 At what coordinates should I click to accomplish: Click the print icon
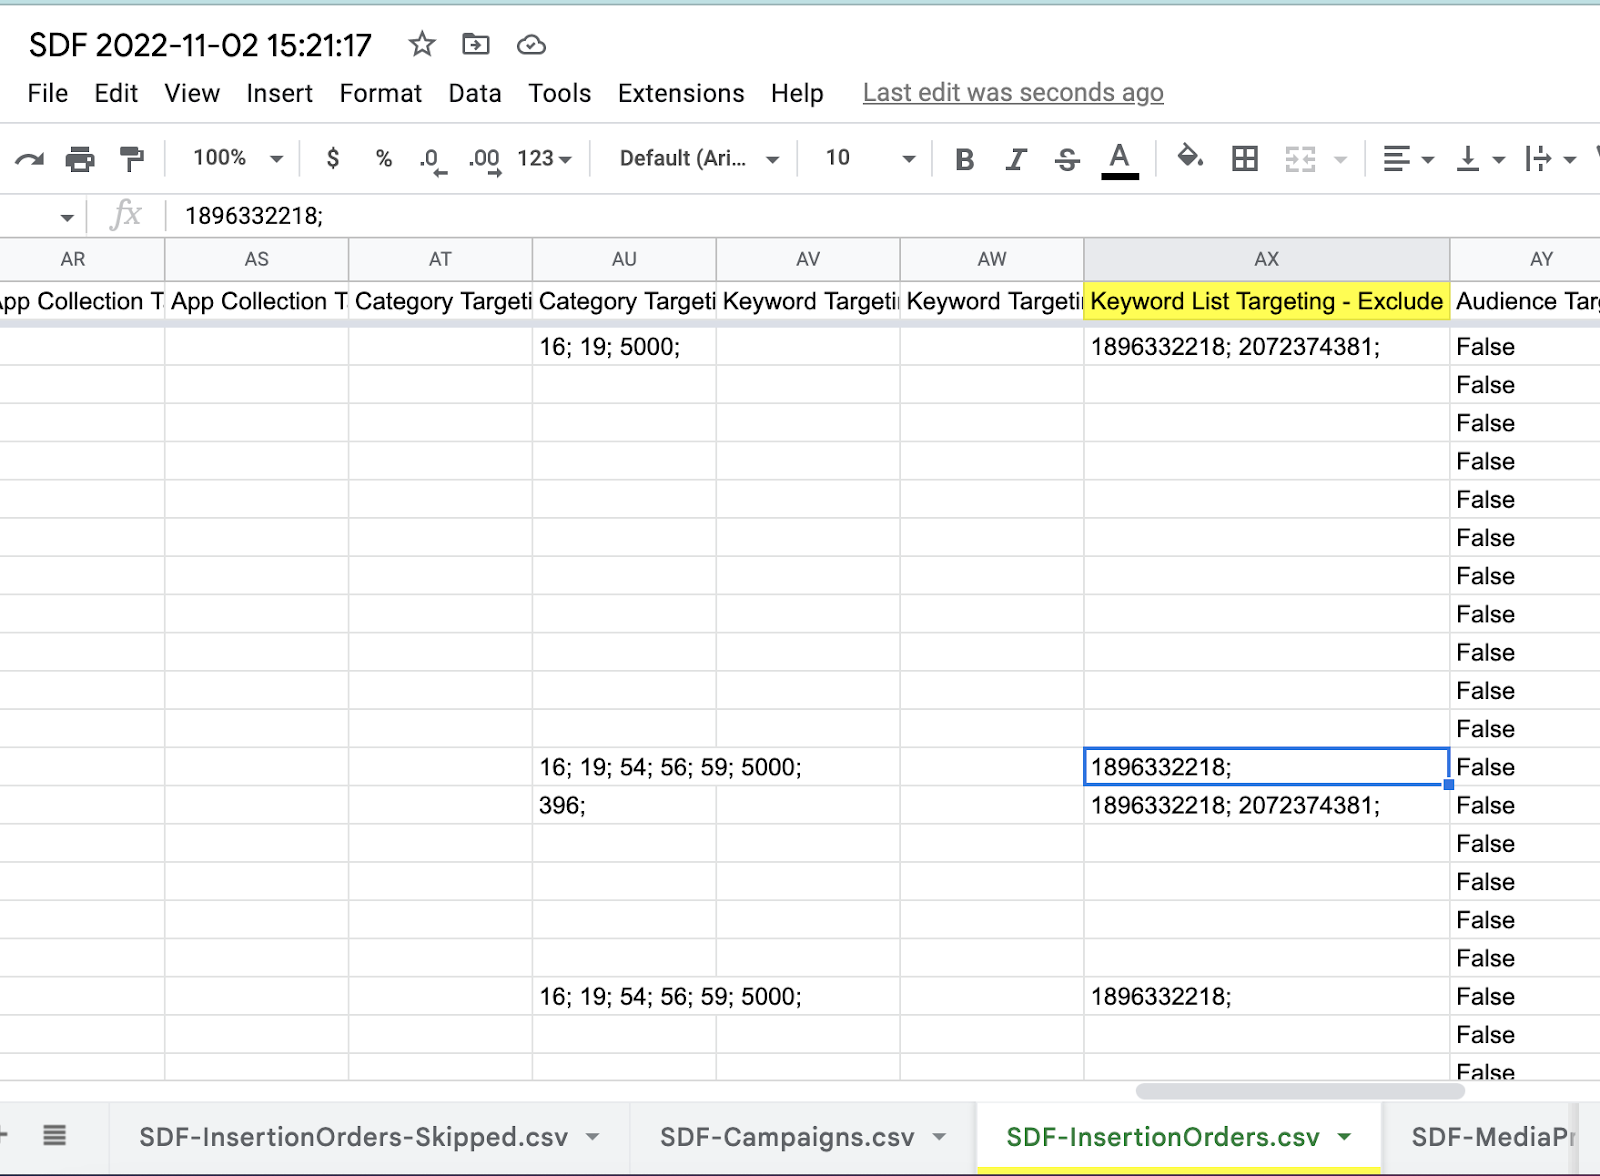pyautogui.click(x=80, y=159)
